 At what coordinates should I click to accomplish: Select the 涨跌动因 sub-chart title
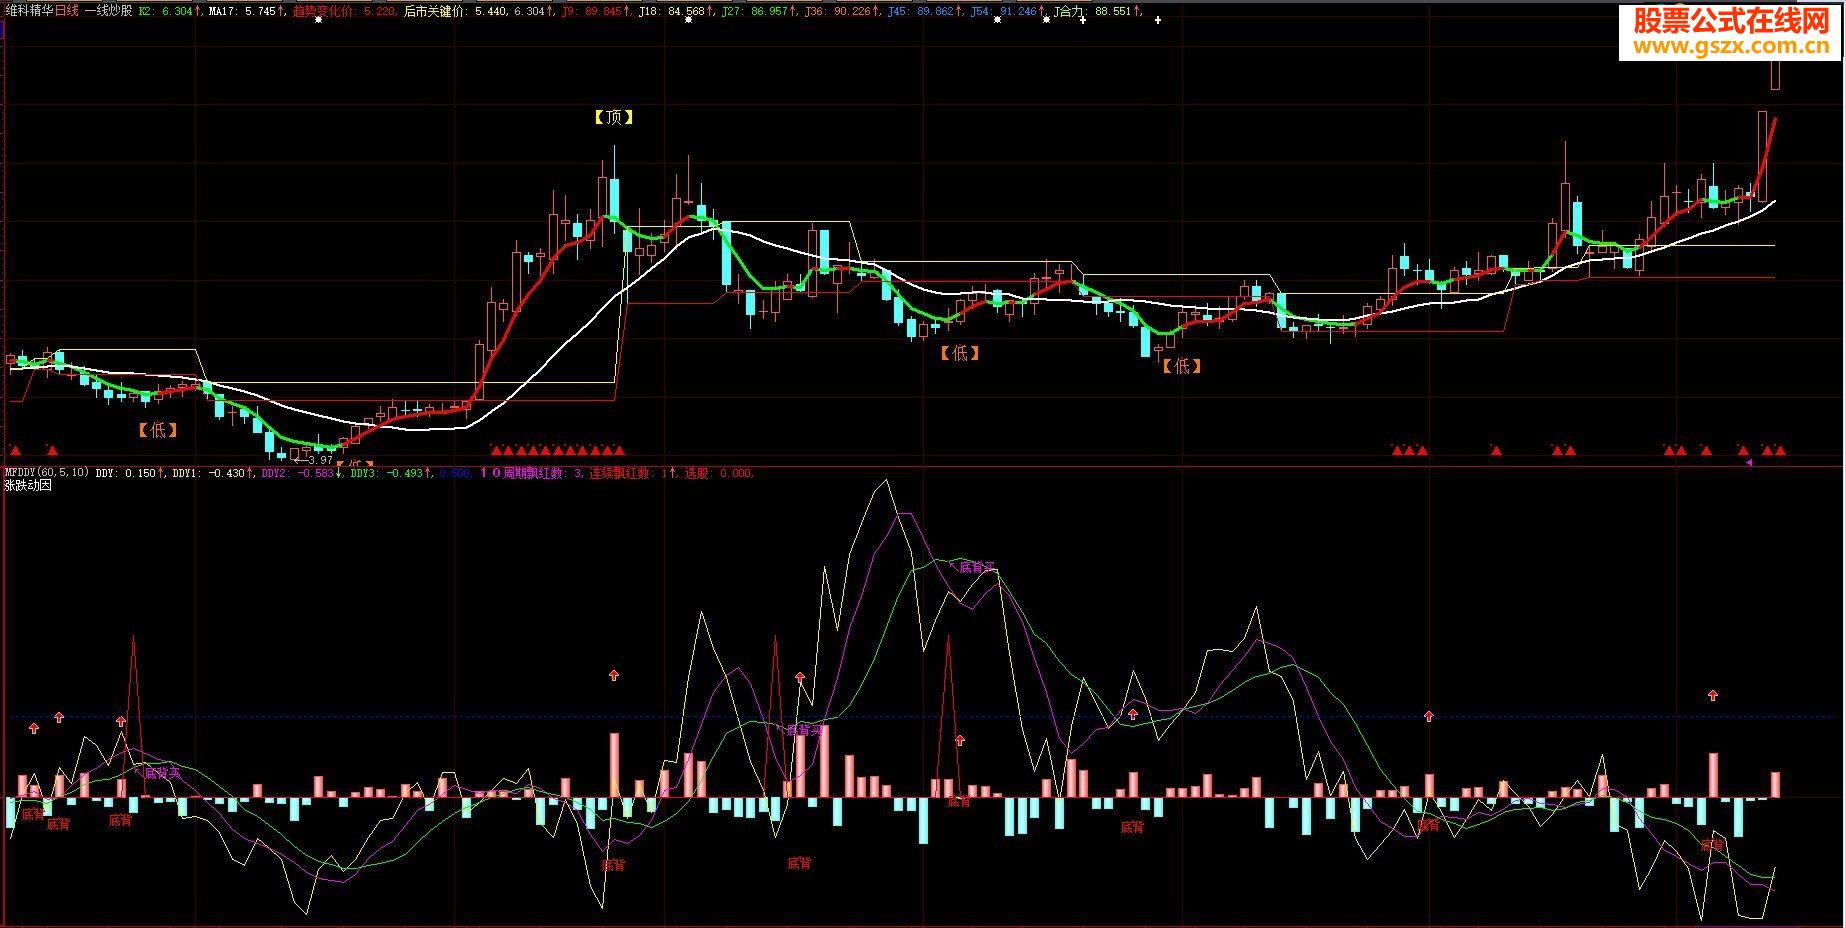[x=28, y=486]
